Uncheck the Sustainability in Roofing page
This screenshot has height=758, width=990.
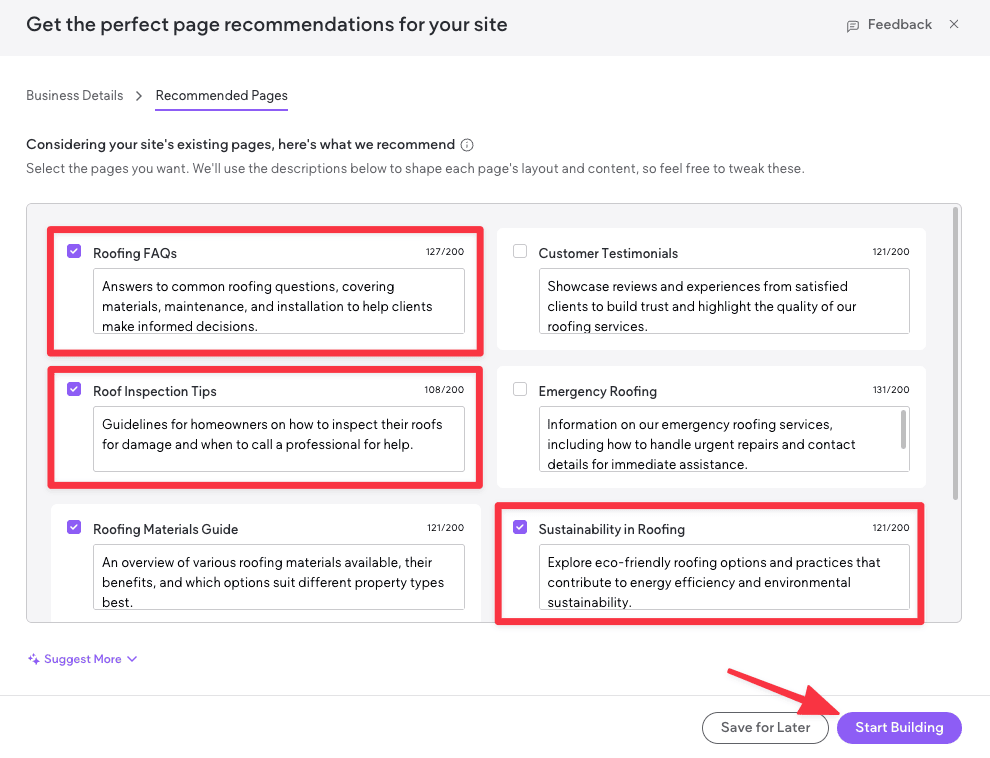point(520,527)
